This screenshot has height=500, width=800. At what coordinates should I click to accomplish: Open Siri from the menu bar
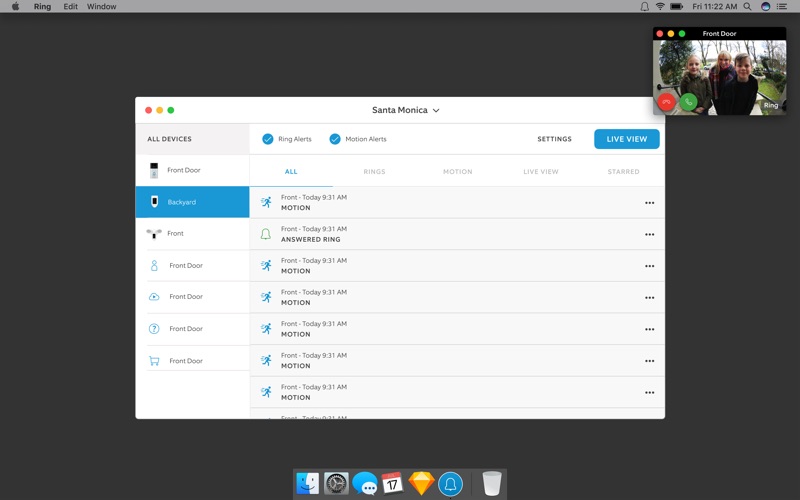point(765,7)
